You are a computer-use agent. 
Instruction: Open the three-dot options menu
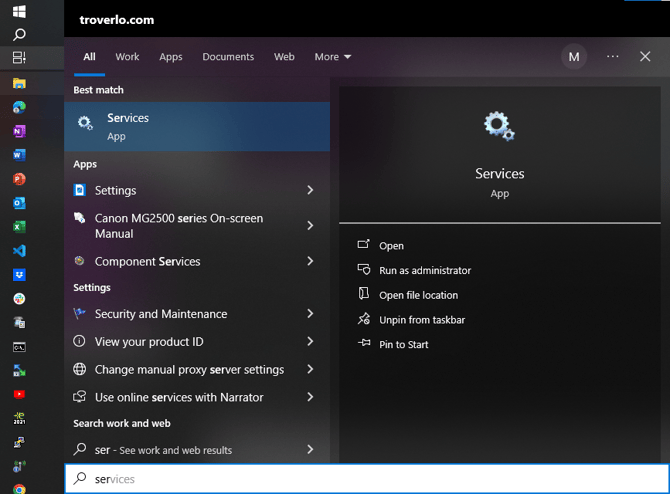tap(612, 56)
